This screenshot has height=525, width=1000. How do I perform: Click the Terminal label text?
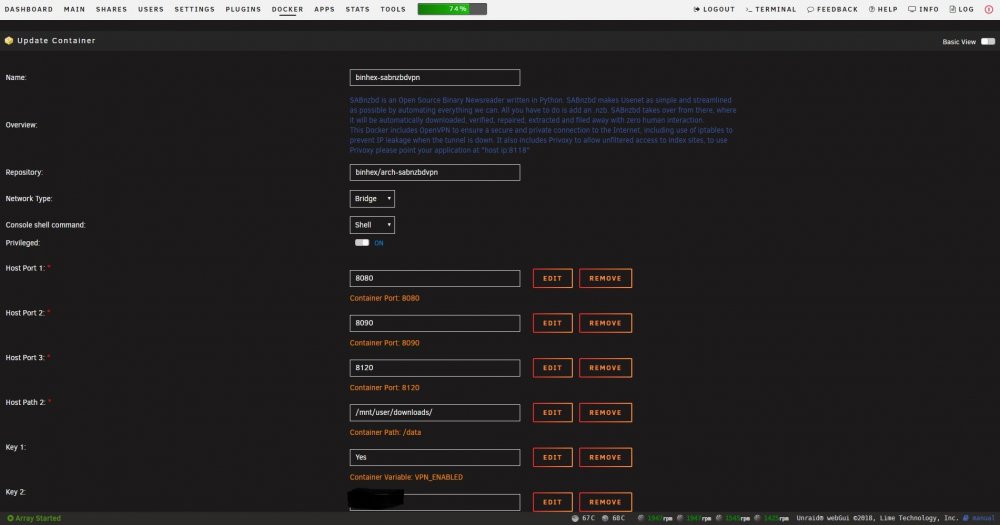coord(776,10)
